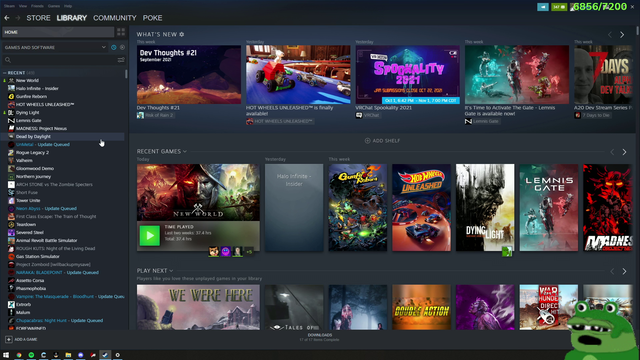The image size is (640, 360).
Task: Click the Add Shelf plus icon
Action: point(367,140)
